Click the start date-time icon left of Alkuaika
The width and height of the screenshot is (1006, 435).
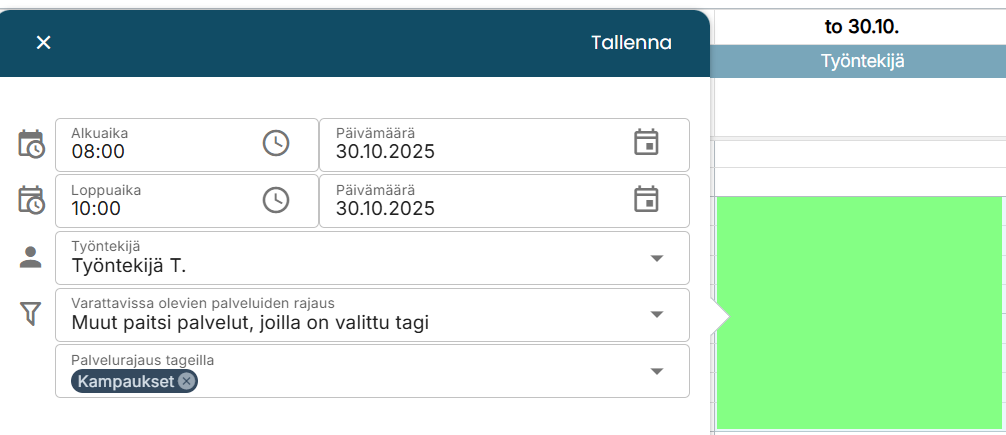[31, 144]
